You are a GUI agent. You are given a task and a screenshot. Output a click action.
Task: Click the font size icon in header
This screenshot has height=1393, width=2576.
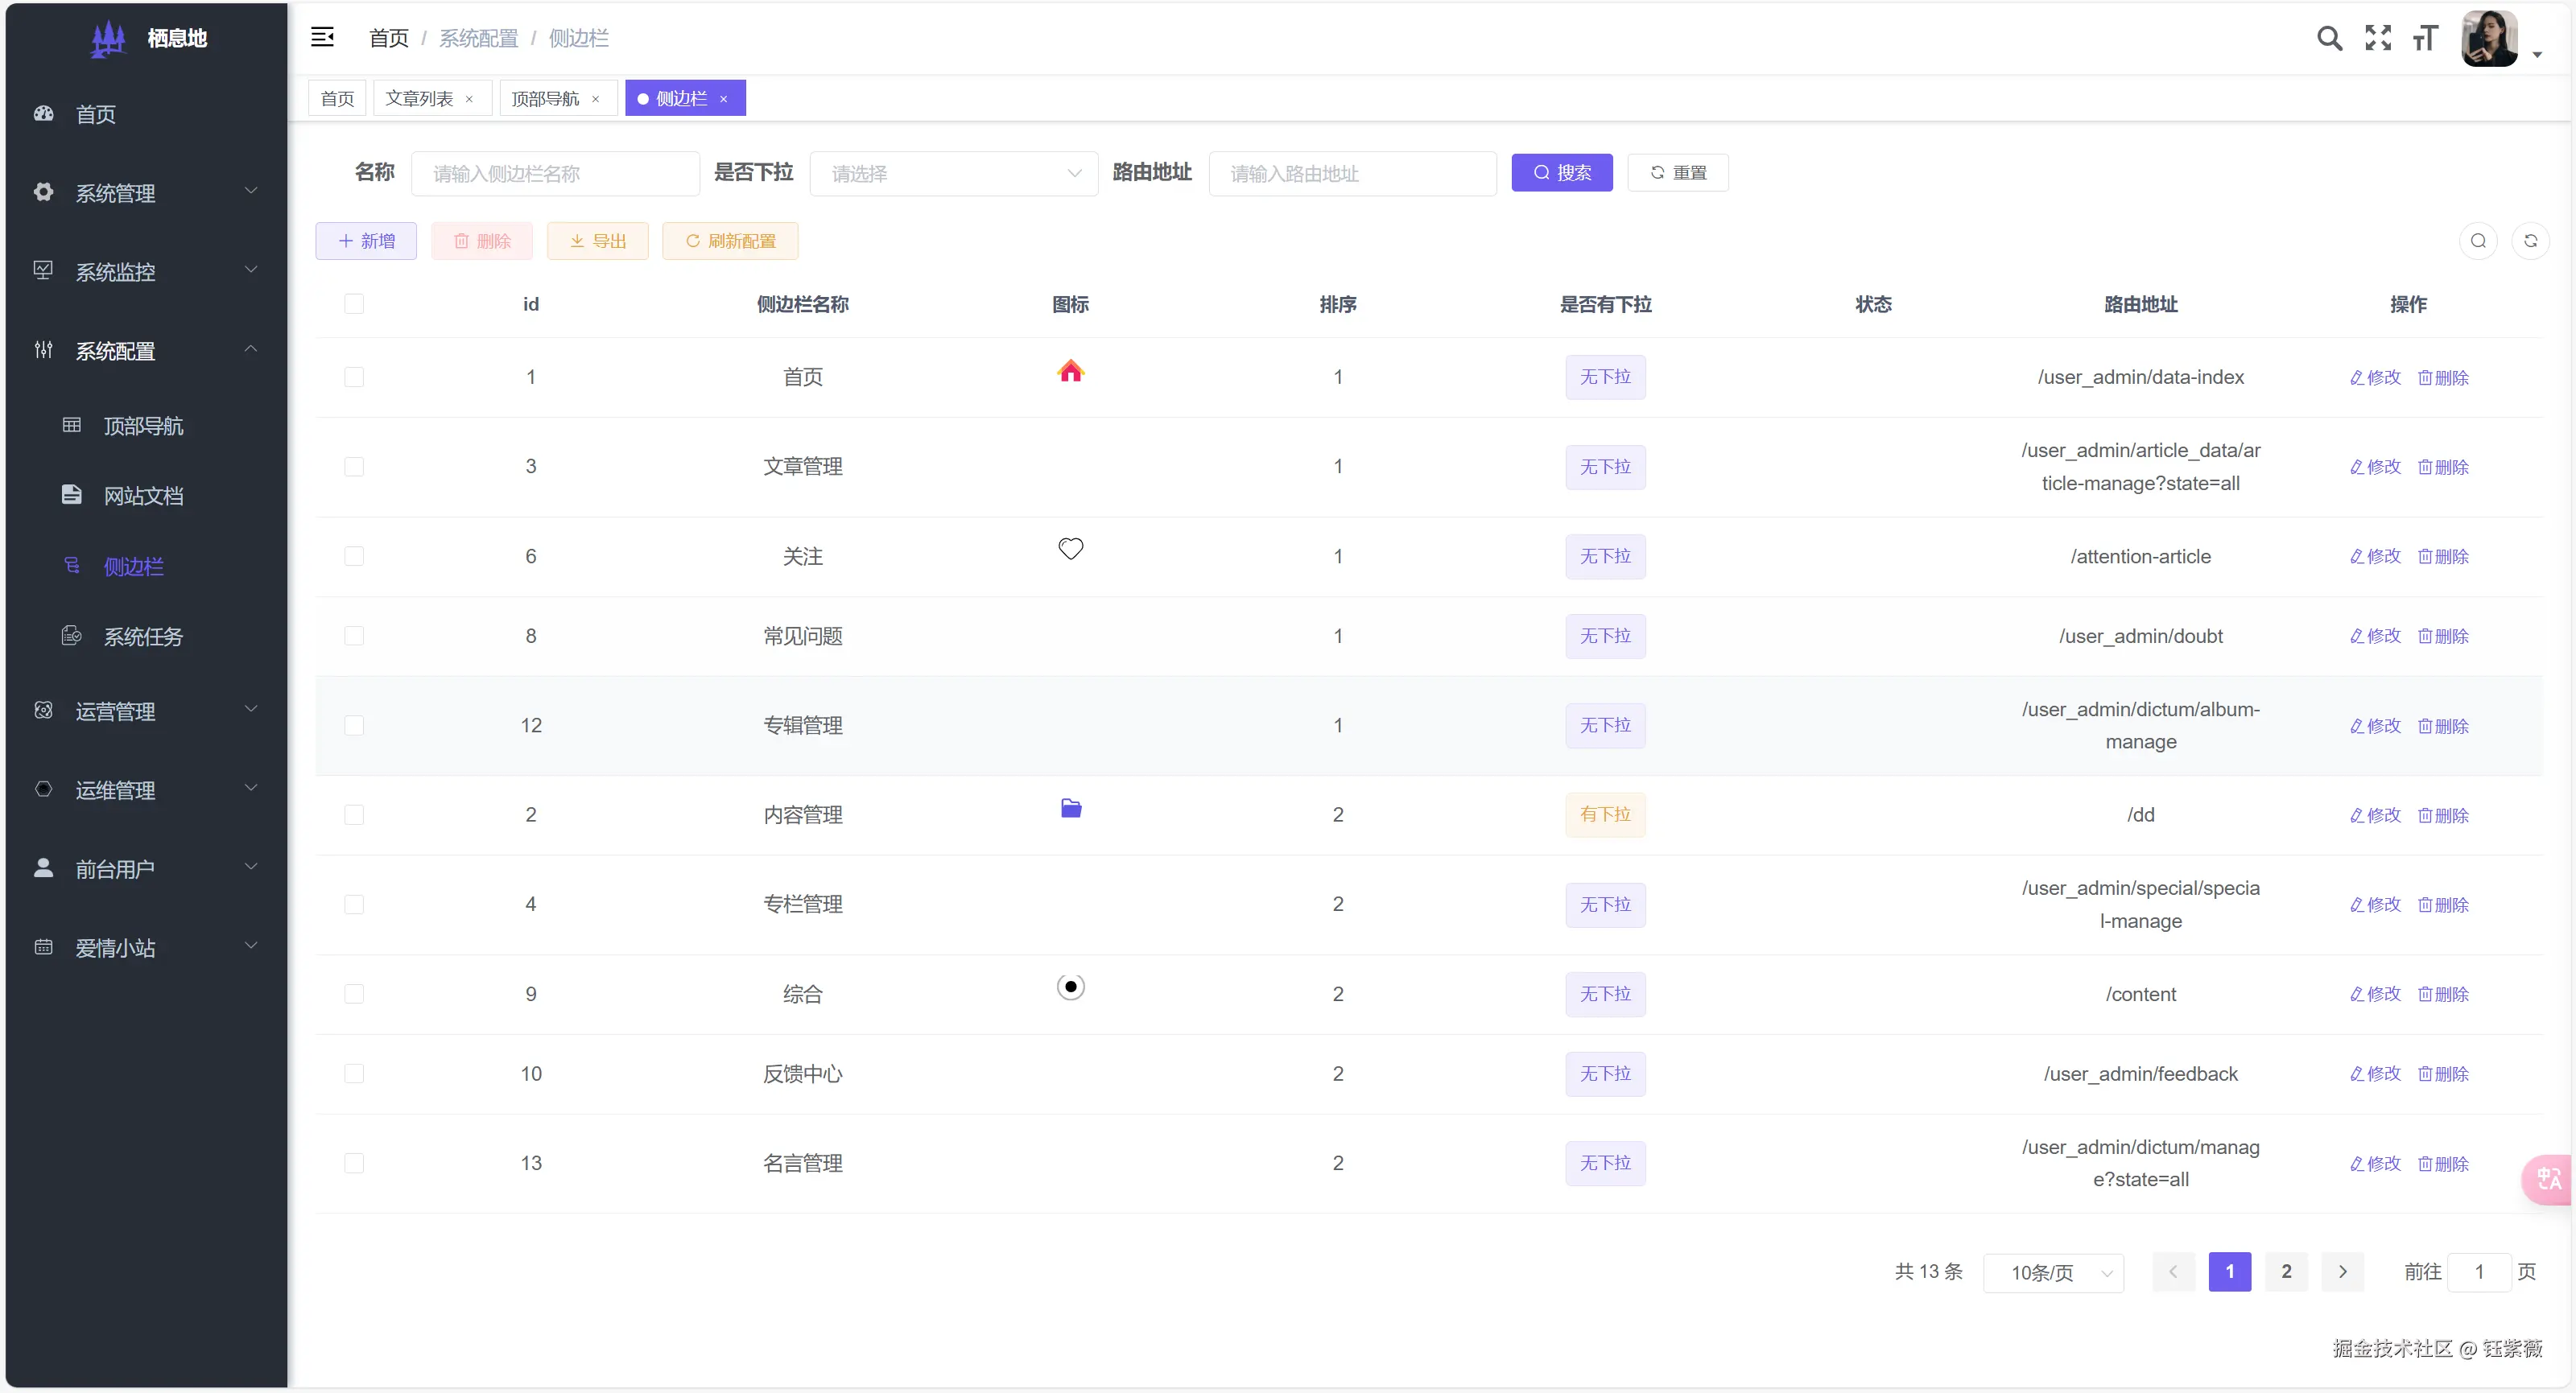coord(2425,38)
